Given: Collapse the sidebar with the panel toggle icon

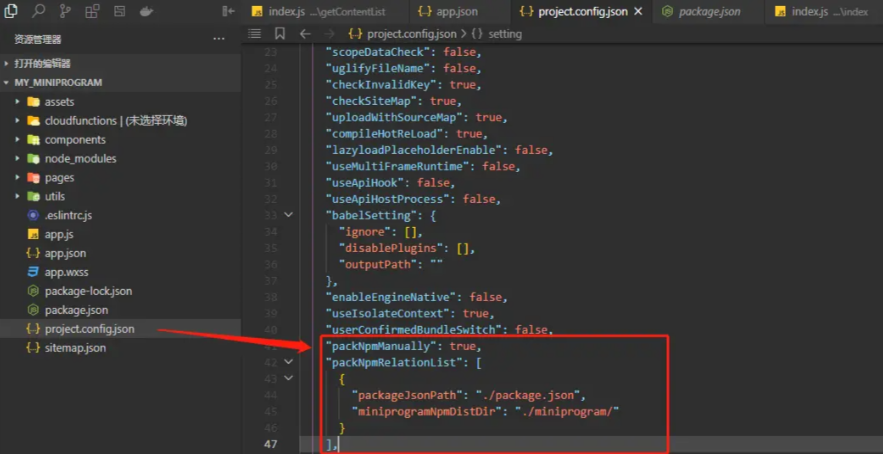Looking at the screenshot, I should pos(227,12).
